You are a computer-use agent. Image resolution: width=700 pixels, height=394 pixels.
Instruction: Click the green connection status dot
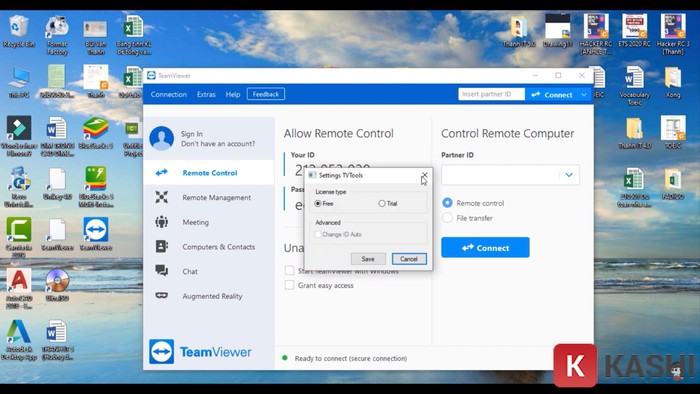point(285,358)
